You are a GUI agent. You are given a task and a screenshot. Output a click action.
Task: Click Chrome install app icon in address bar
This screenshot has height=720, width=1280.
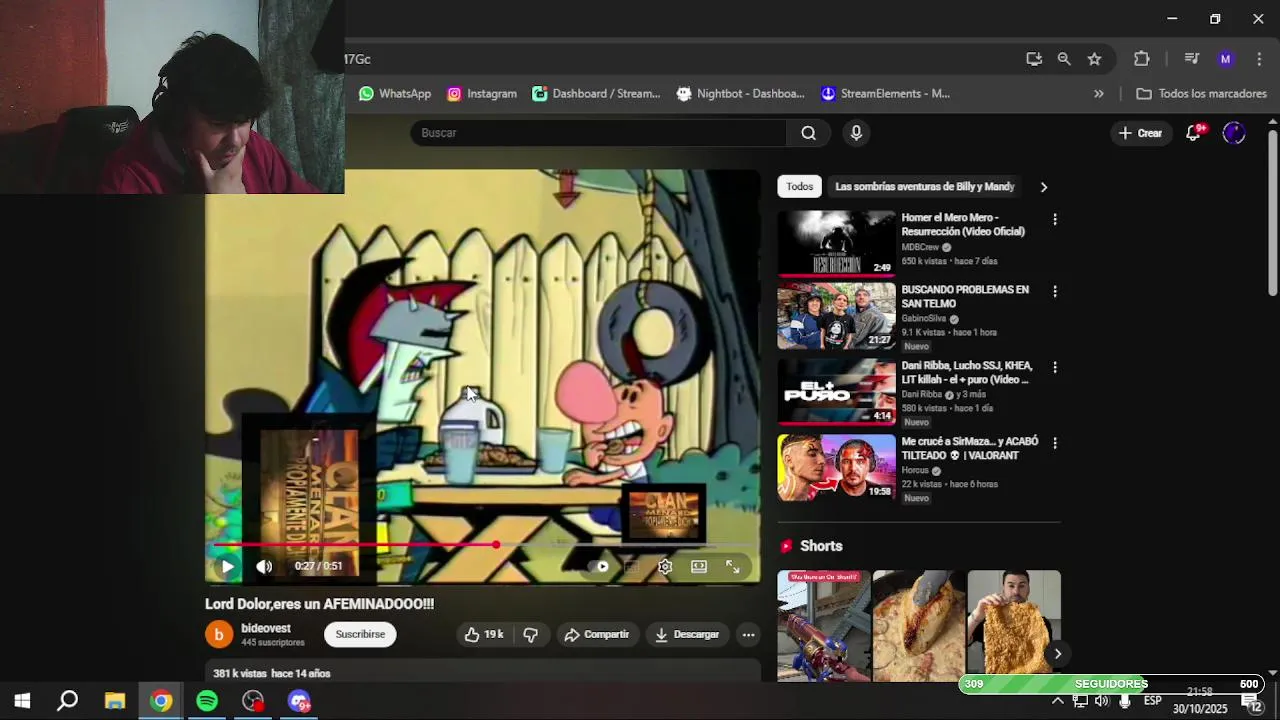(x=1034, y=59)
